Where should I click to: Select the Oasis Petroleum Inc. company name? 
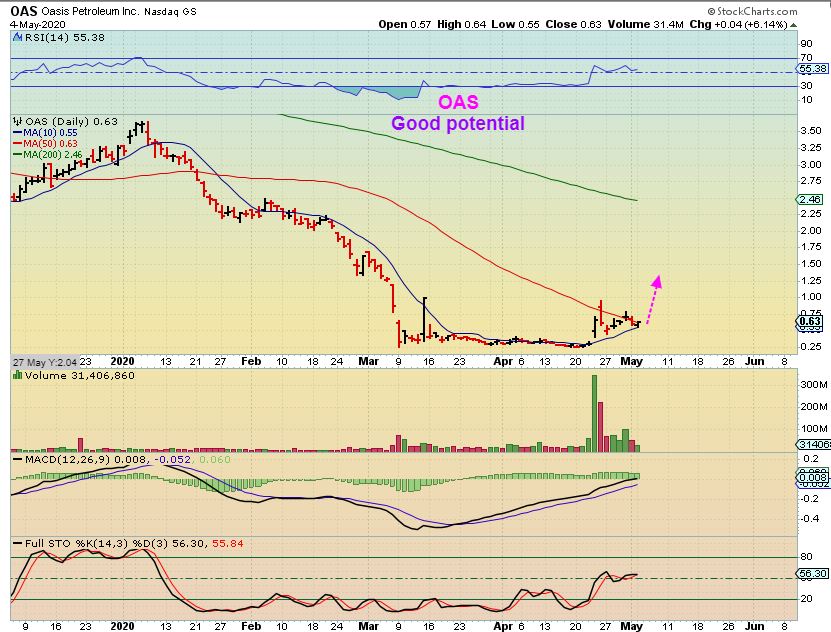pyautogui.click(x=90, y=12)
